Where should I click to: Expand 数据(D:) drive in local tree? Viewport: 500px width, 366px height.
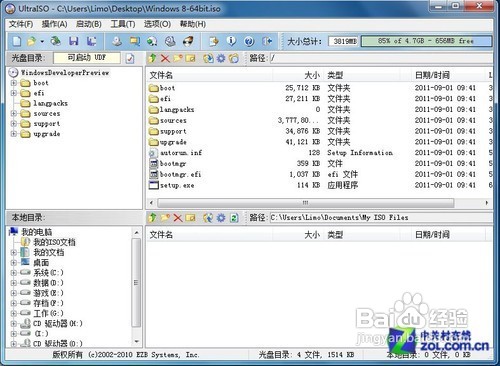(14, 283)
